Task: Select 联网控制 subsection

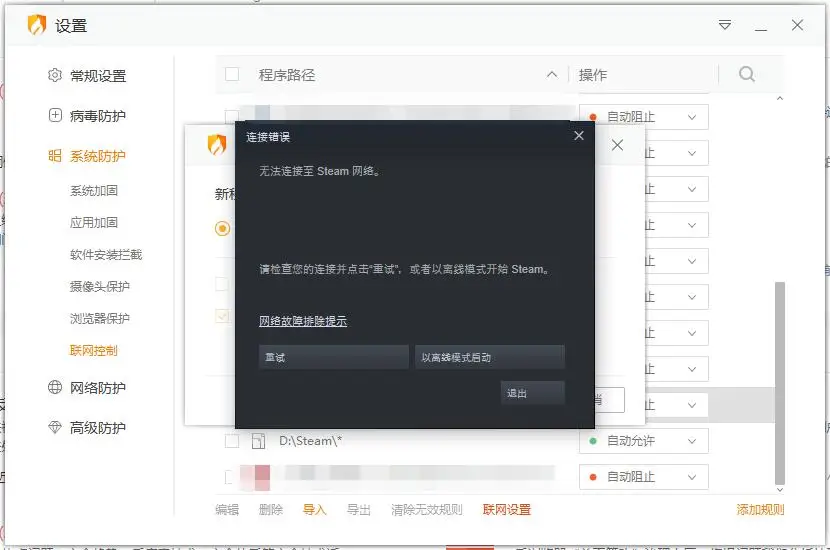Action: [x=94, y=350]
